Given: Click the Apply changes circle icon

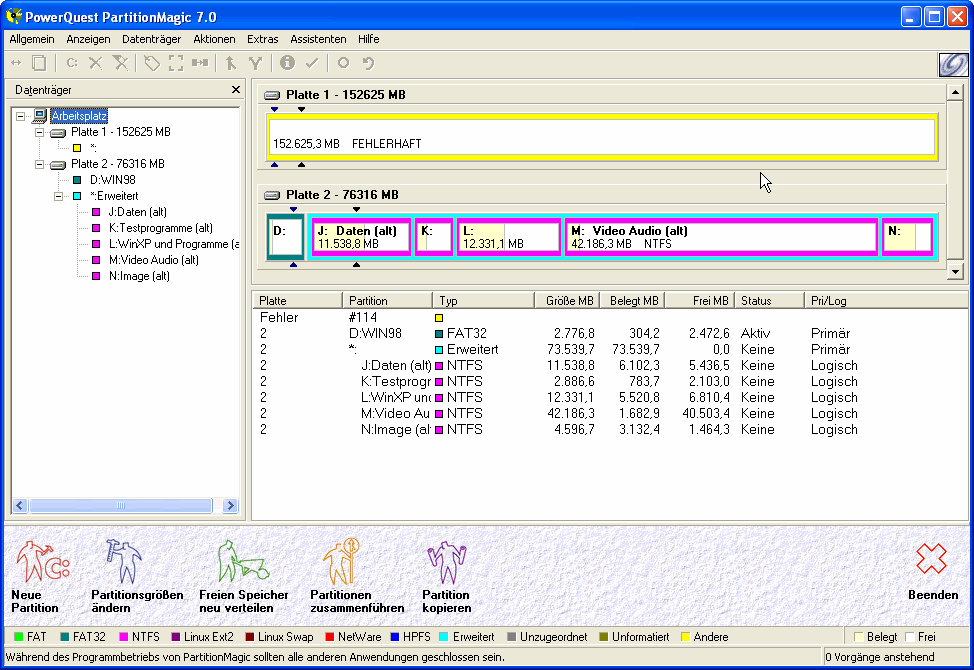Looking at the screenshot, I should [x=344, y=63].
